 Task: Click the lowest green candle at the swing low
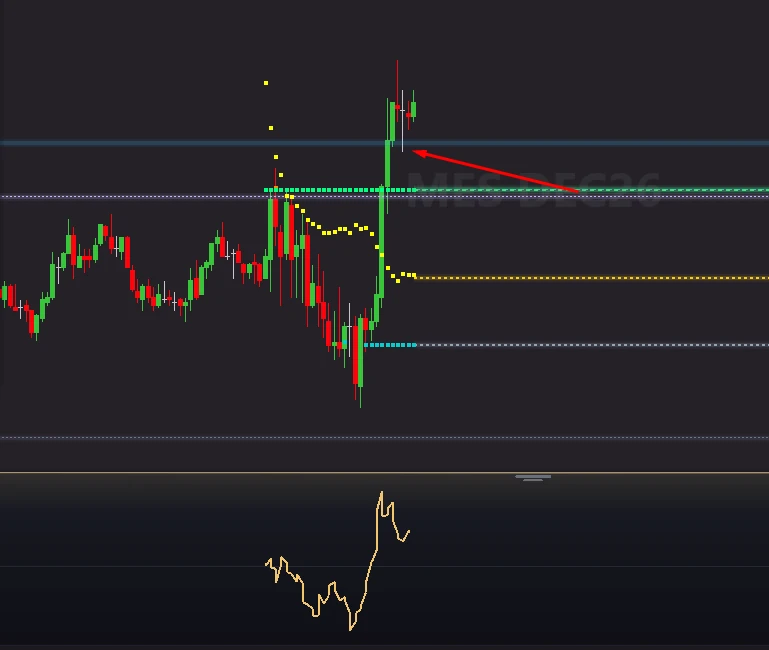tap(361, 352)
